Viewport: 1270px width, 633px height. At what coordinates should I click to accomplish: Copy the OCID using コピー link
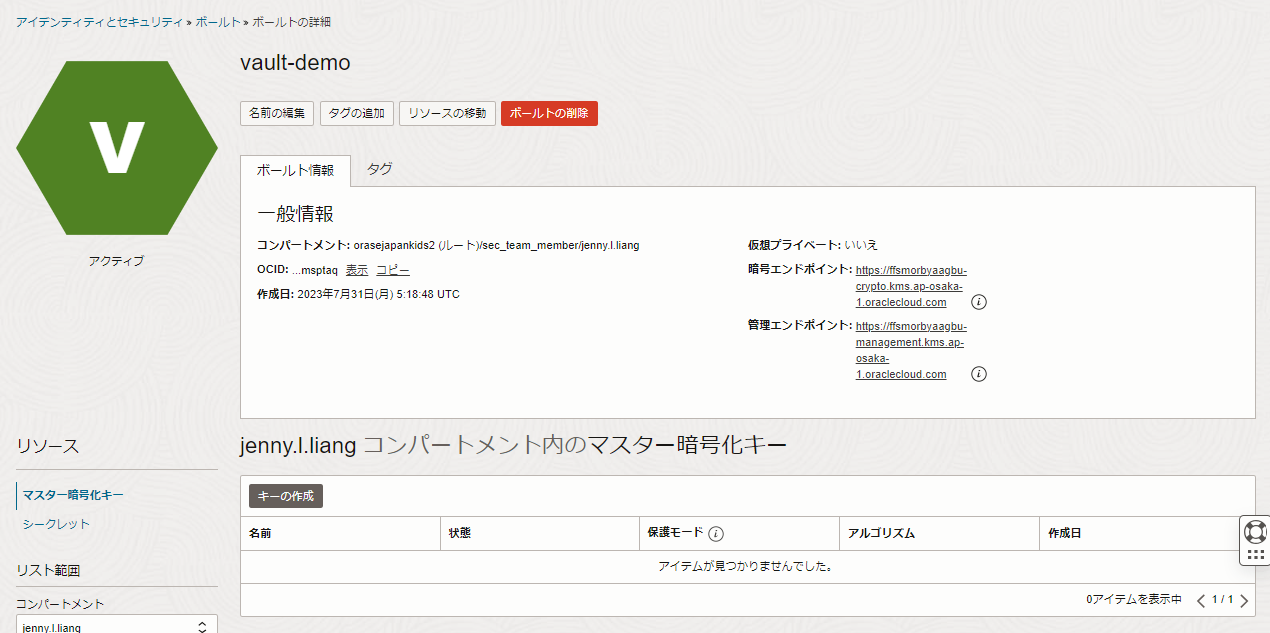tap(392, 270)
